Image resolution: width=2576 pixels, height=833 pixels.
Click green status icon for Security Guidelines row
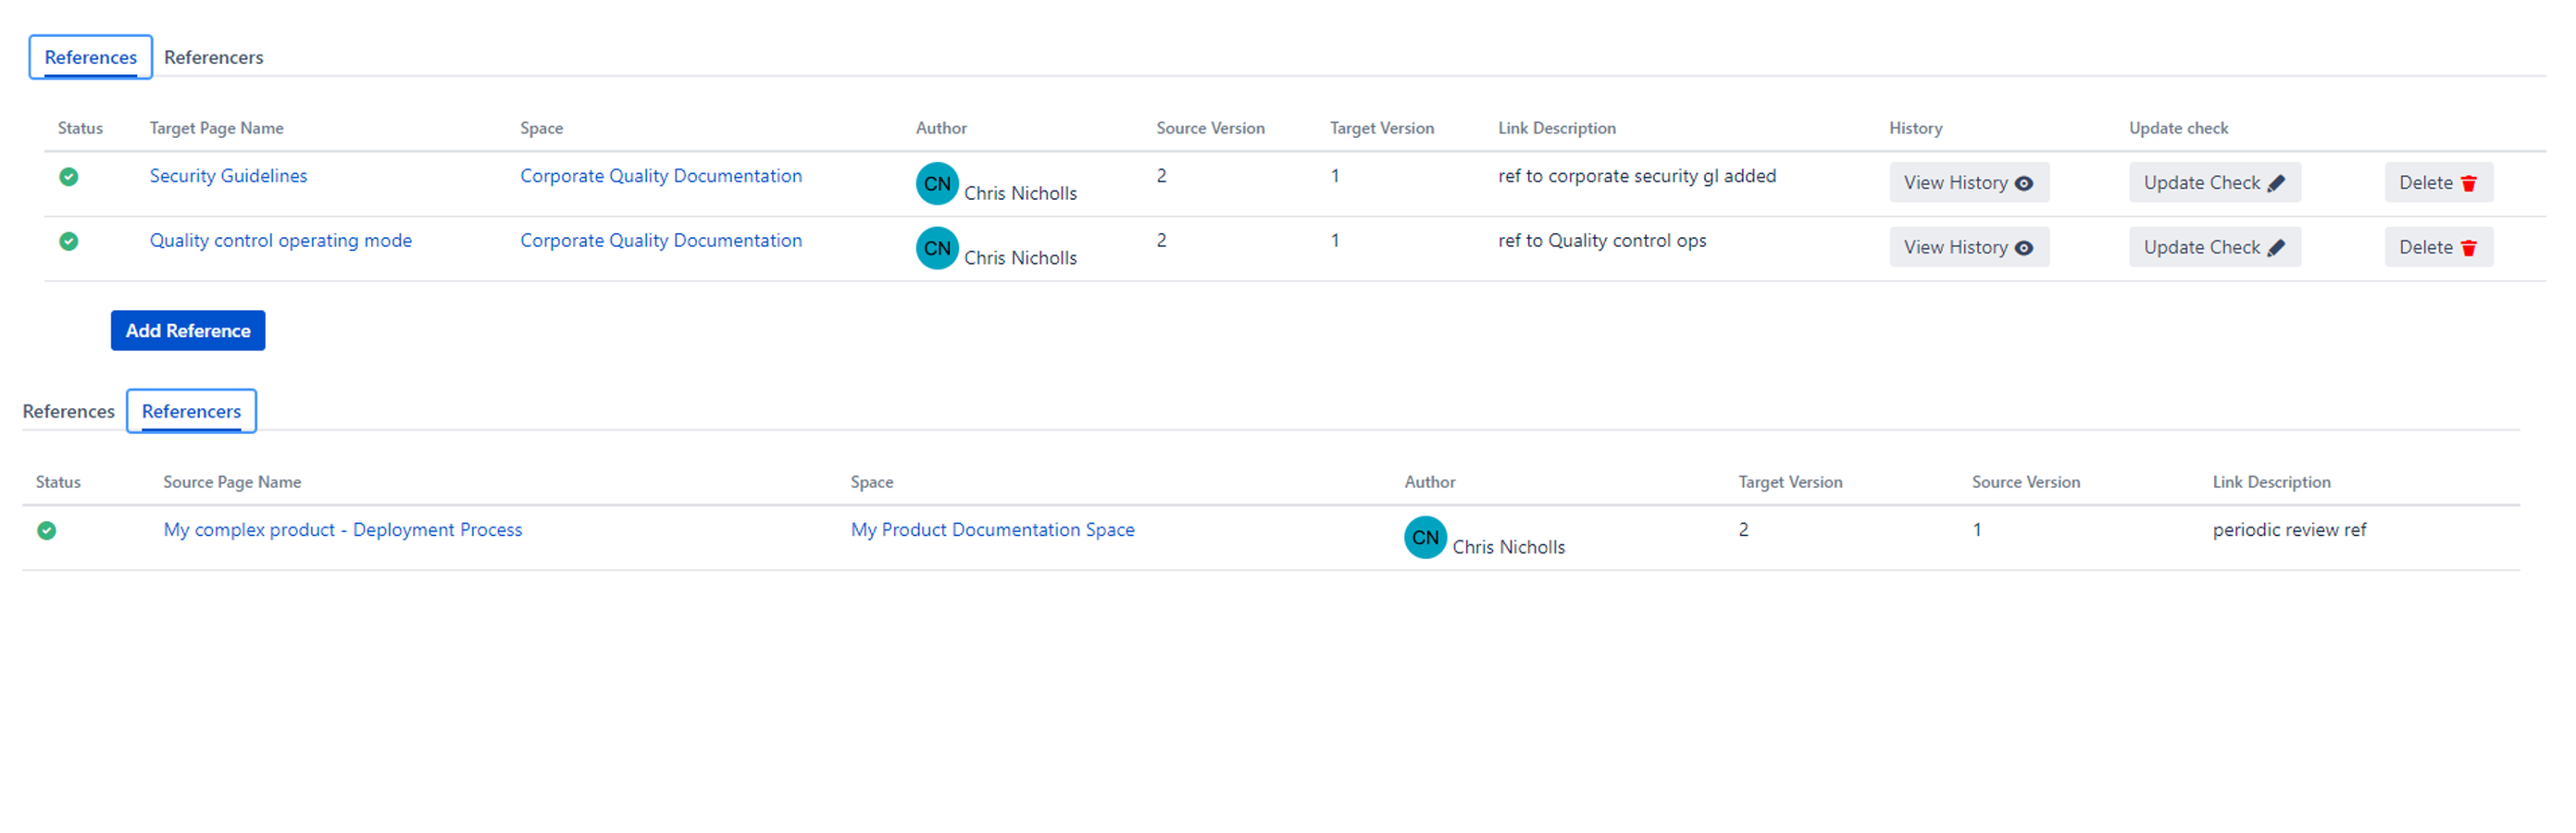[68, 176]
